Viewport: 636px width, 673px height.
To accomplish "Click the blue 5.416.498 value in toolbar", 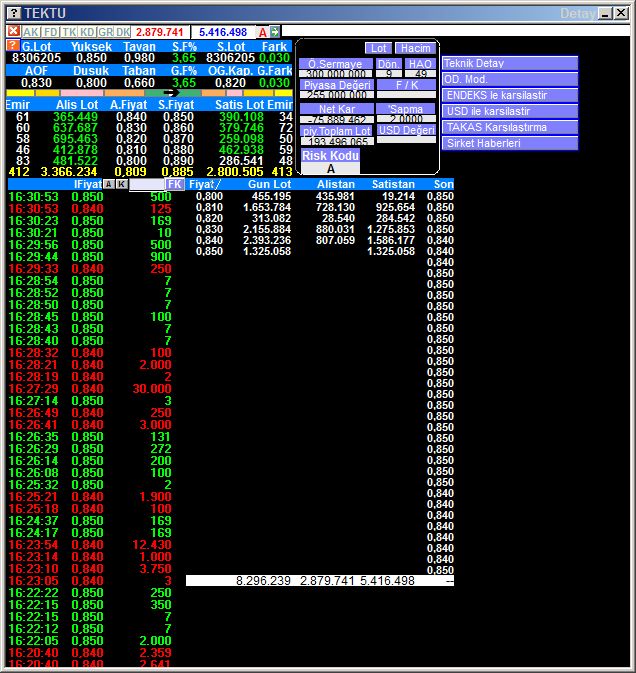I will (x=223, y=32).
